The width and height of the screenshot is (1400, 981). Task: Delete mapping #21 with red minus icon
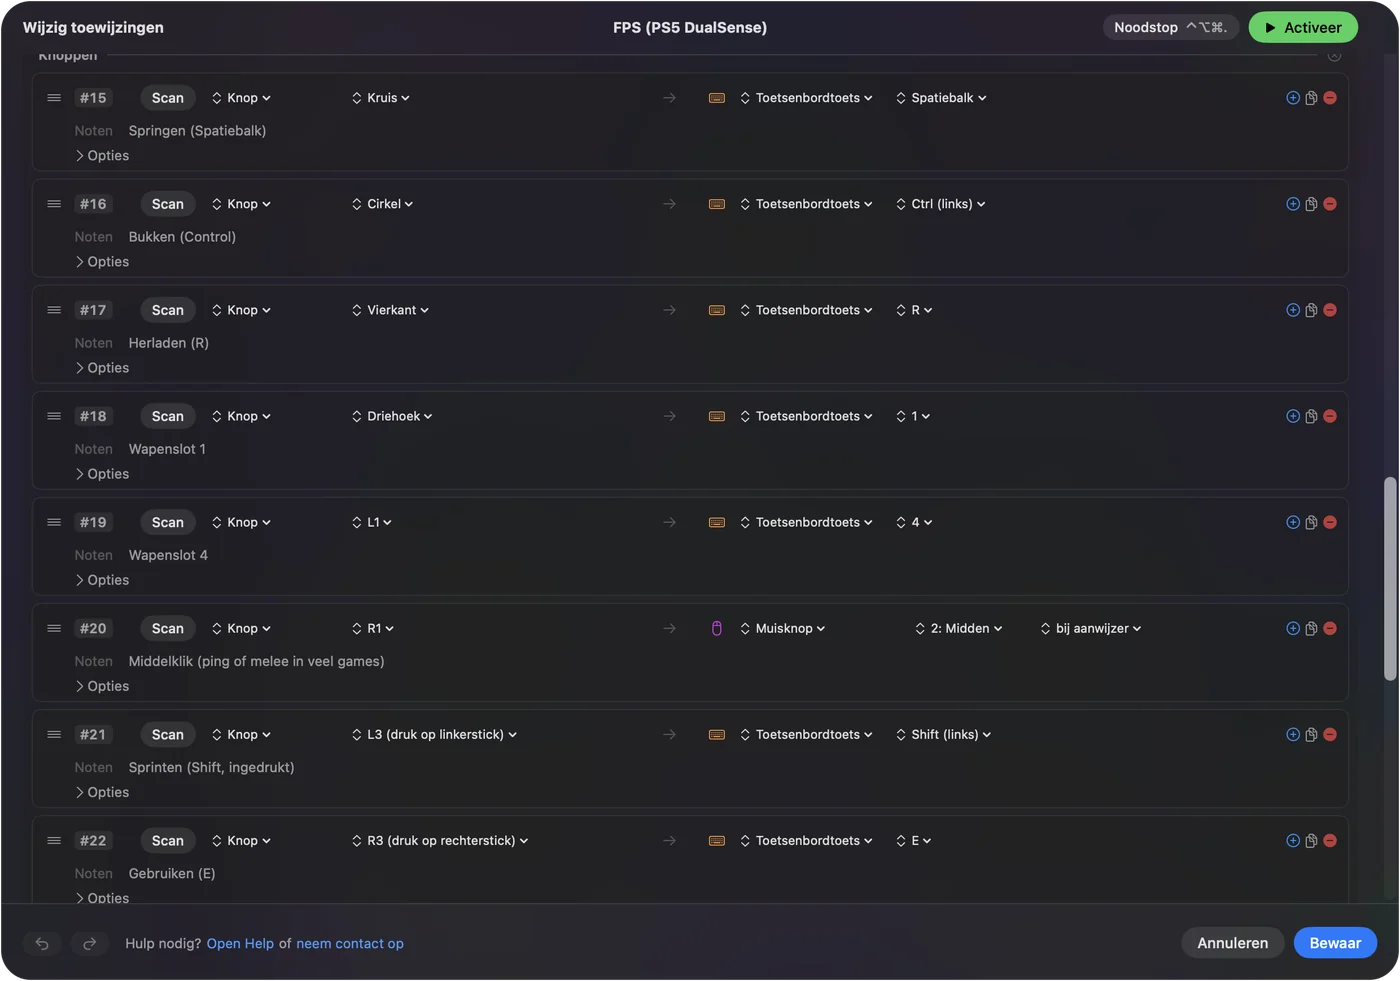1330,734
